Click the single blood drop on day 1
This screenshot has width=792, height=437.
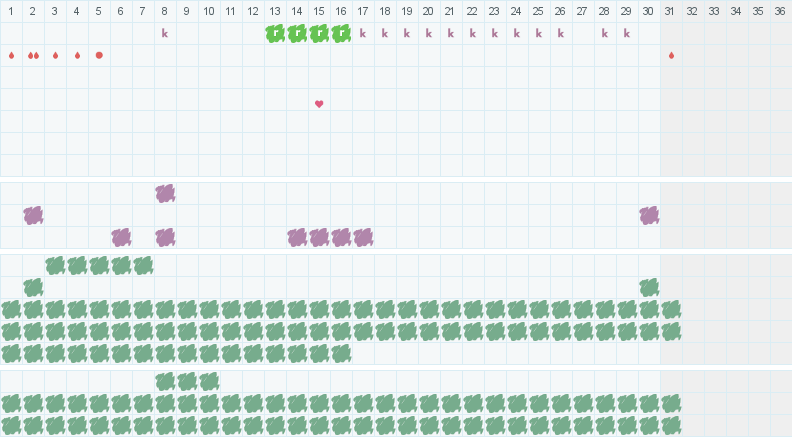point(11,56)
